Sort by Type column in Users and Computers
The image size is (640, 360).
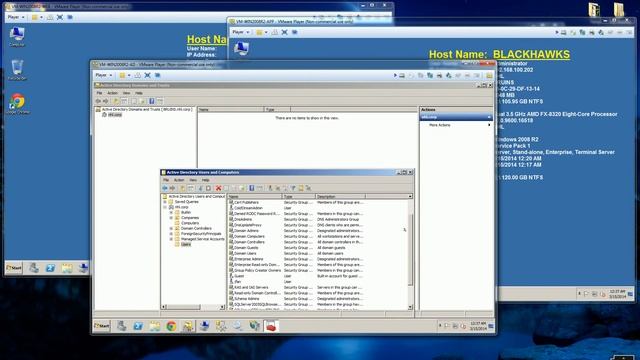tap(299, 196)
